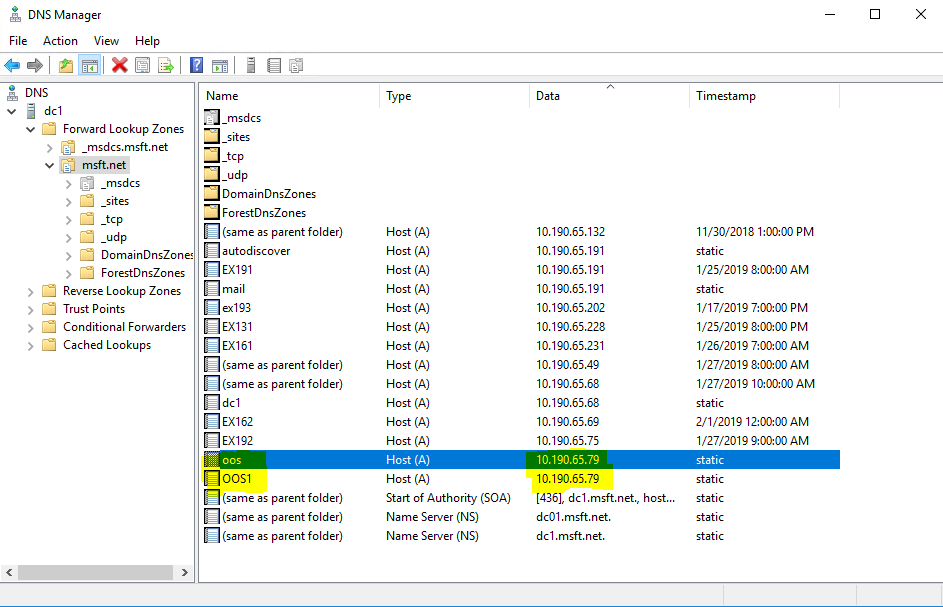This screenshot has height=607, width=943.
Task: Expand the _msdcs.msft.net zone
Action: coord(49,147)
